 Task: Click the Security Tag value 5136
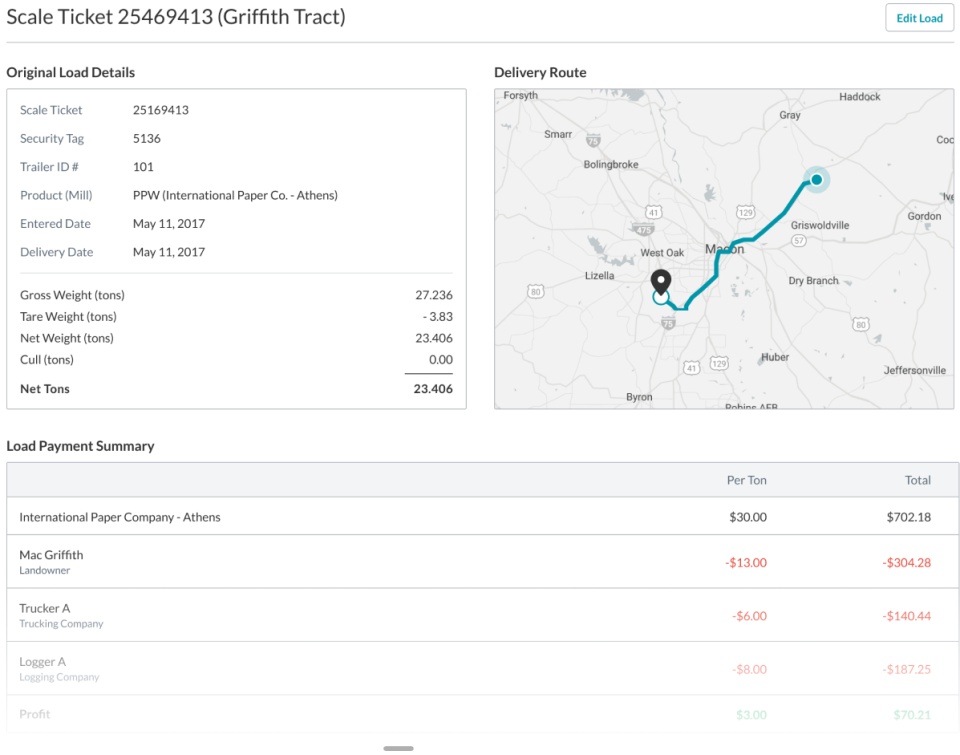[147, 139]
